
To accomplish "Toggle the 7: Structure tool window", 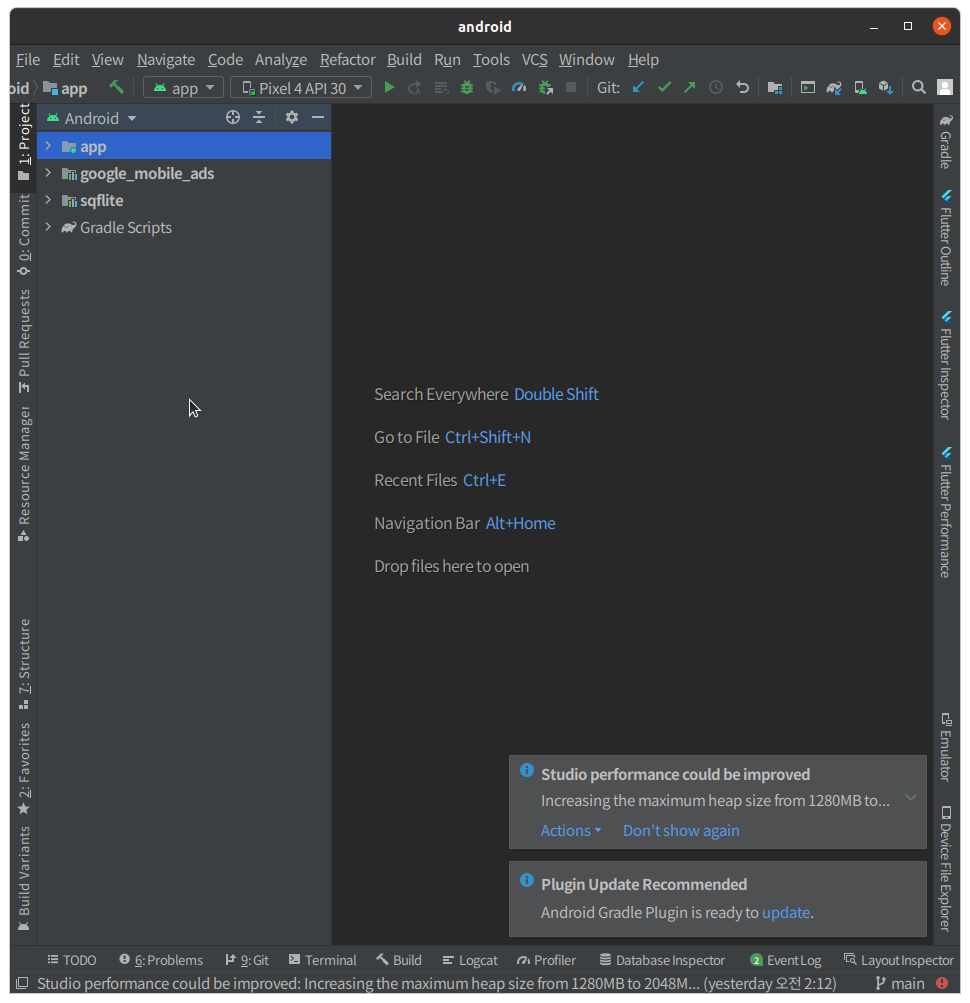I will point(24,664).
